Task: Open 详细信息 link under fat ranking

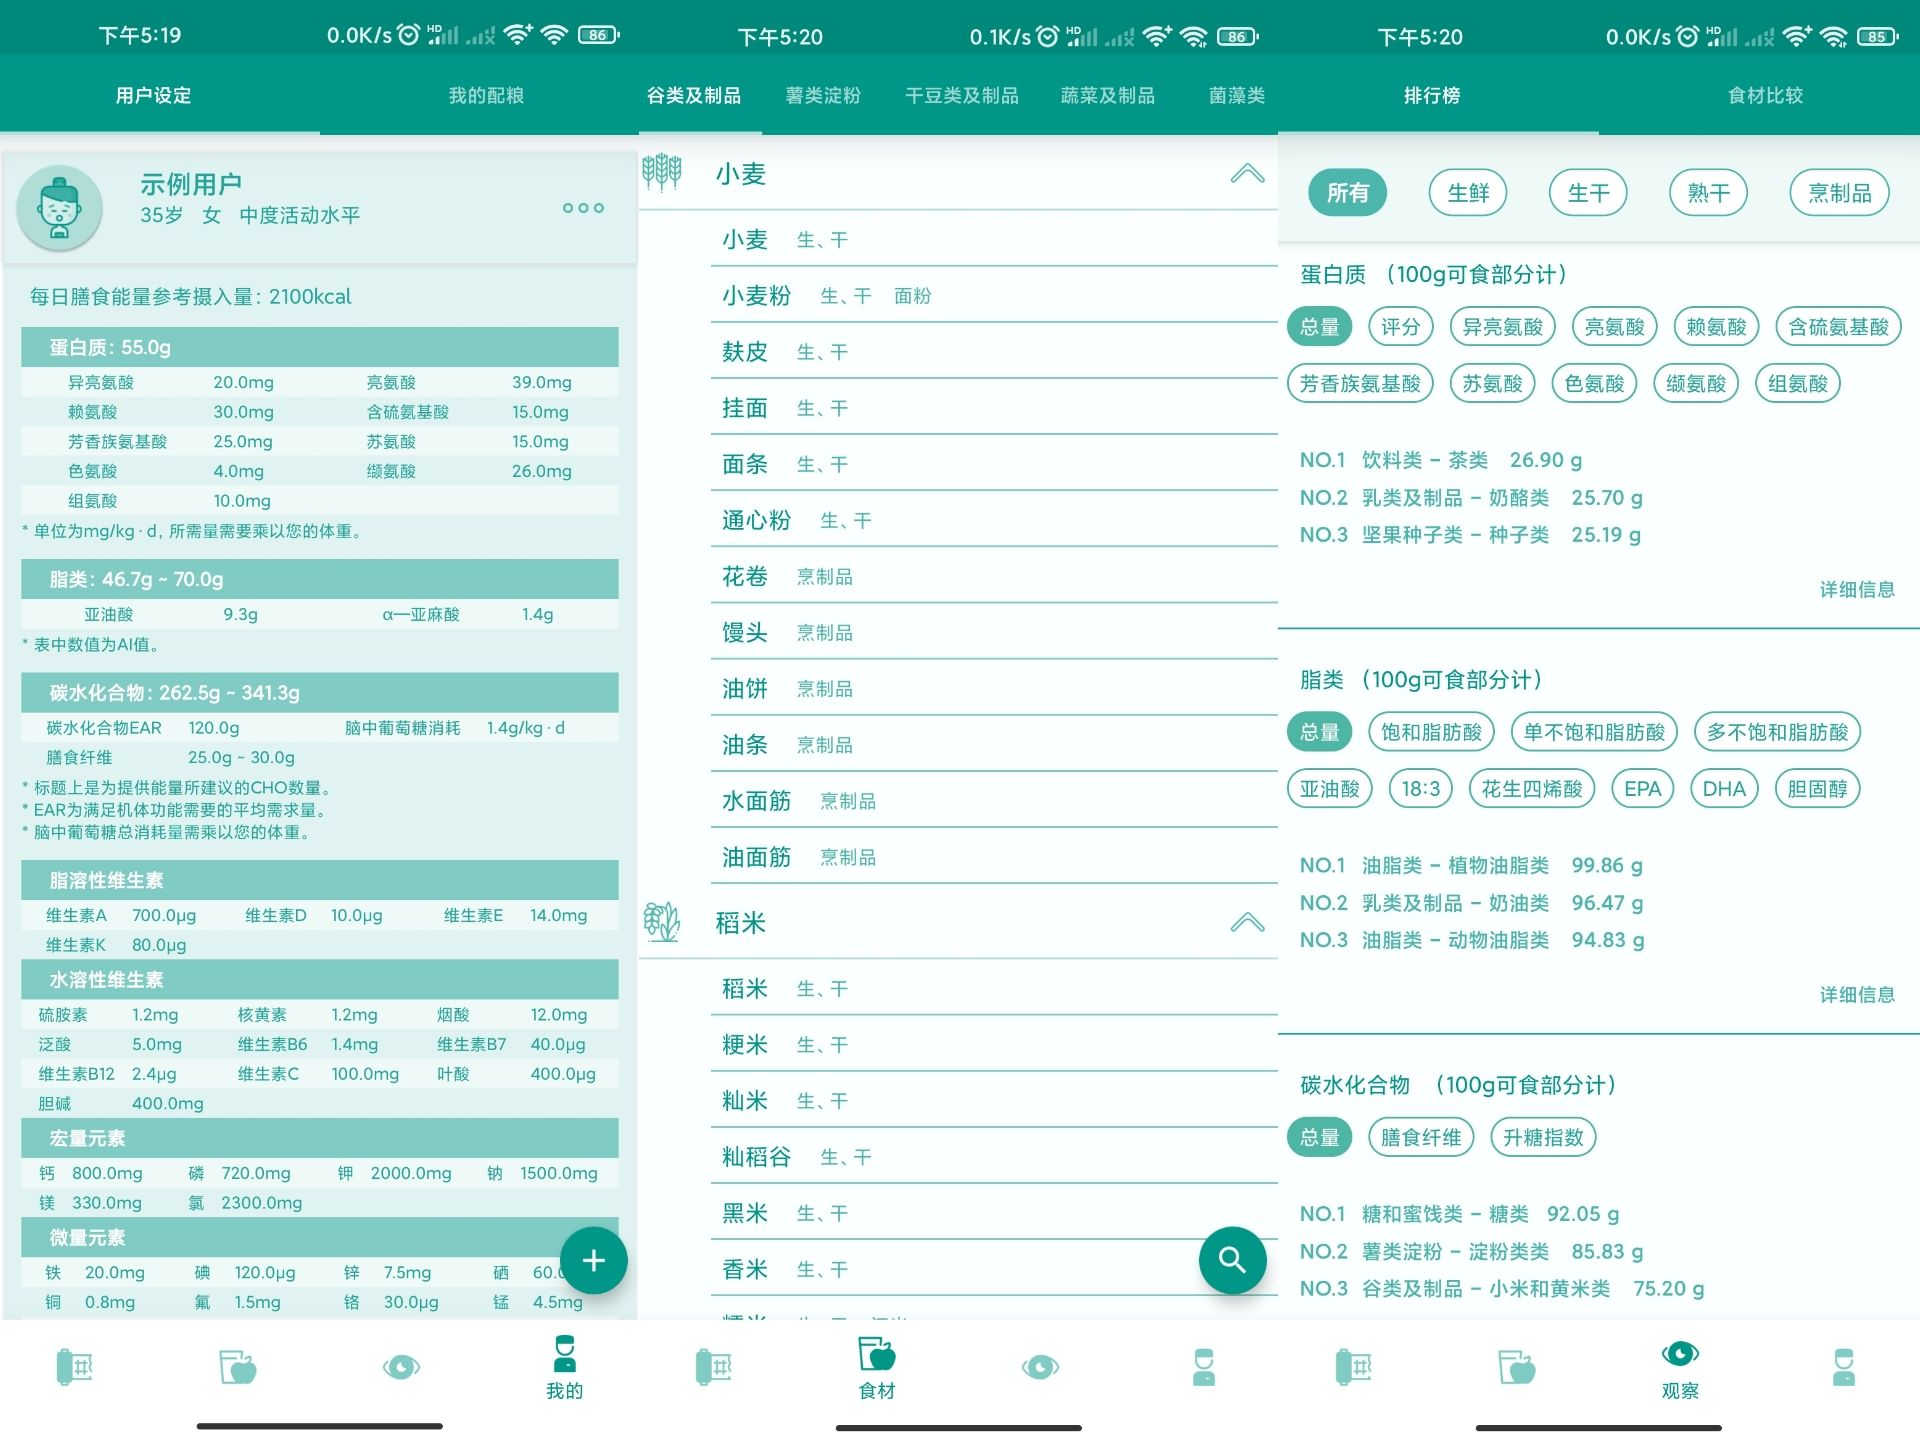Action: [1856, 995]
